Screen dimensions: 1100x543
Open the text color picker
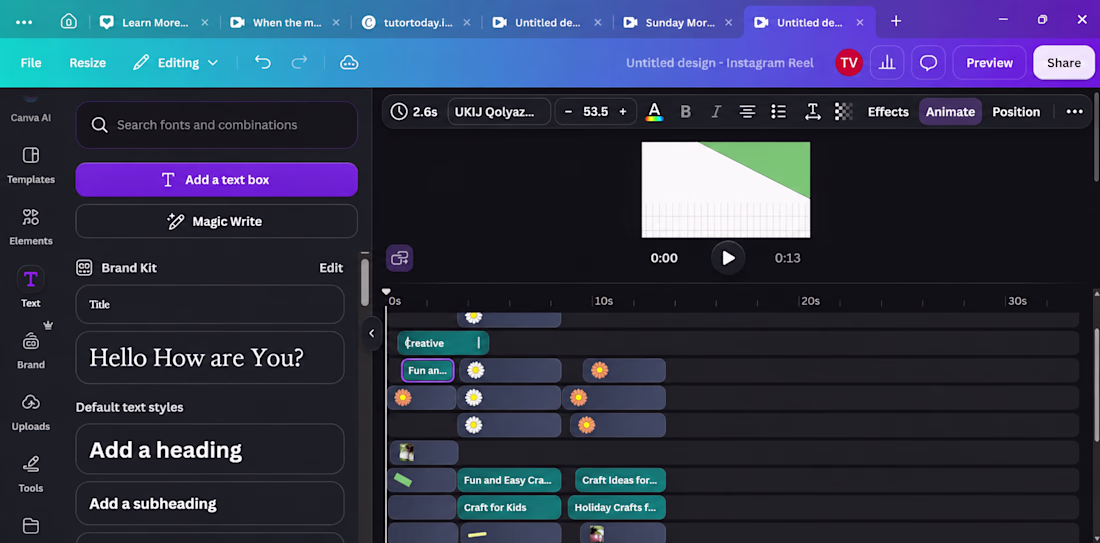point(654,112)
